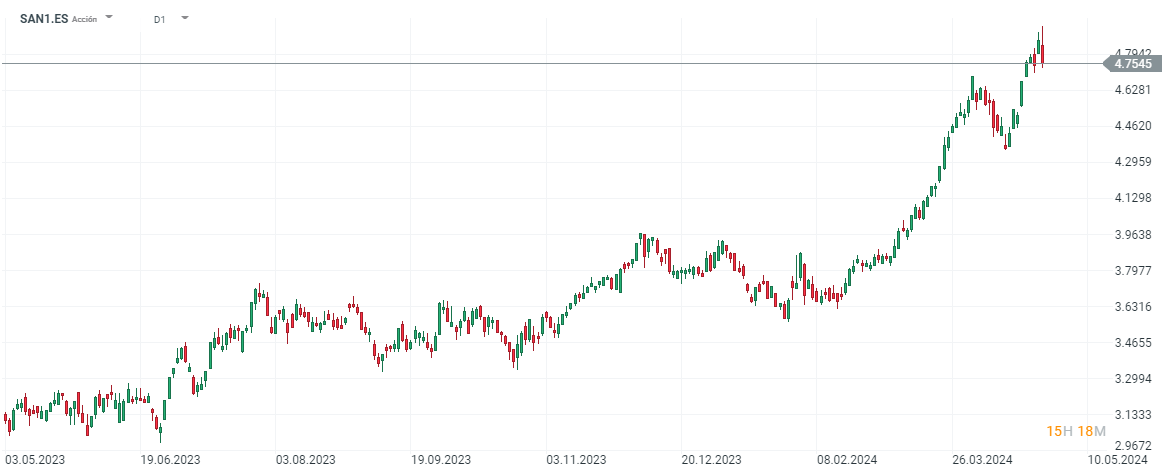Click the current price tag 4.7545
Screen dimensions: 1175x476
(x=1136, y=63)
